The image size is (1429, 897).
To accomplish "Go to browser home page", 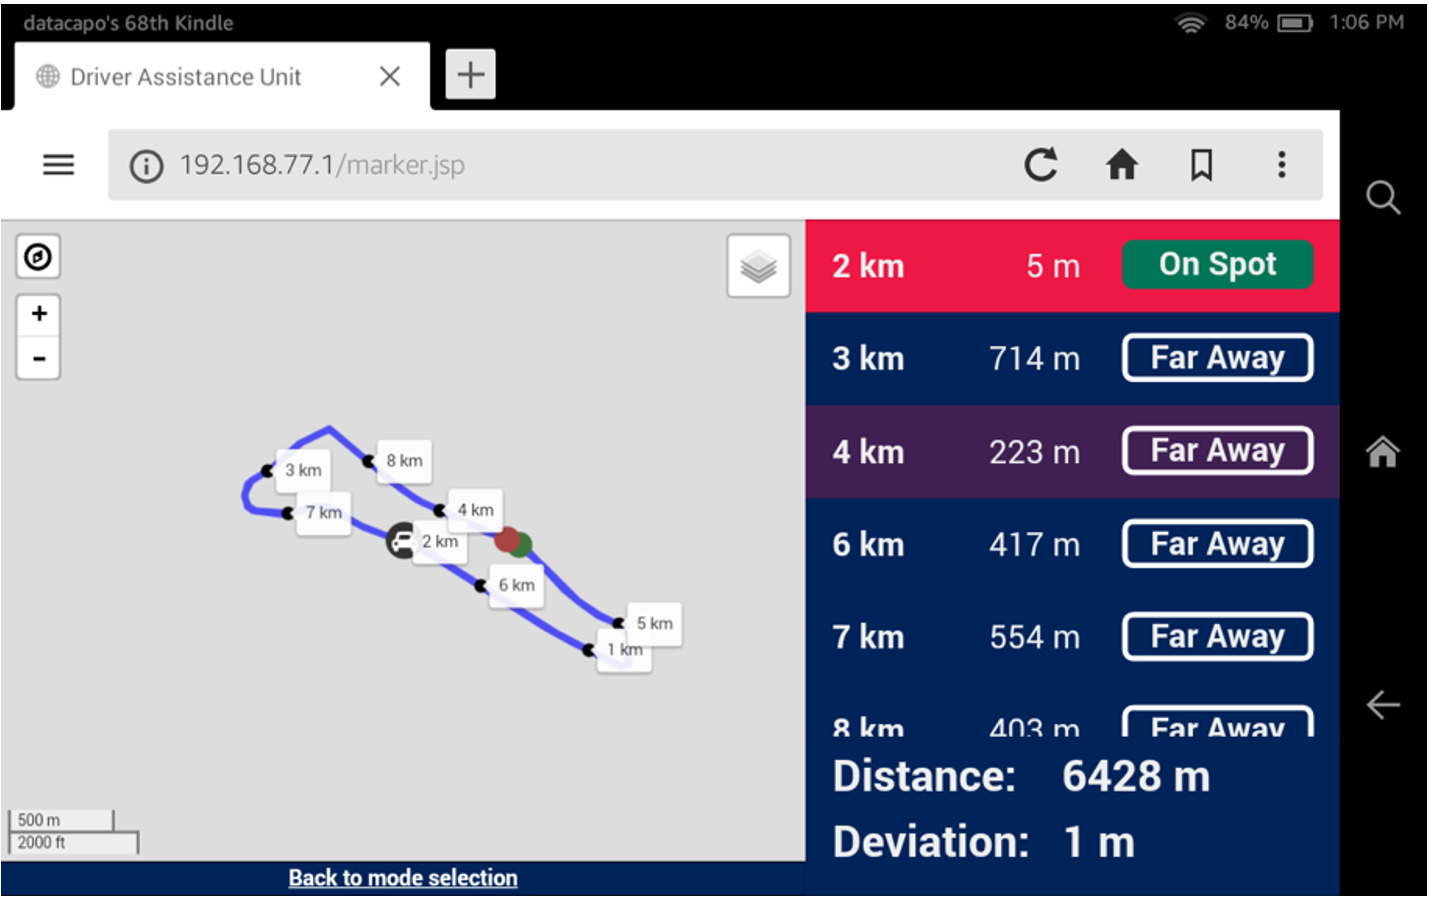I will (x=1121, y=165).
